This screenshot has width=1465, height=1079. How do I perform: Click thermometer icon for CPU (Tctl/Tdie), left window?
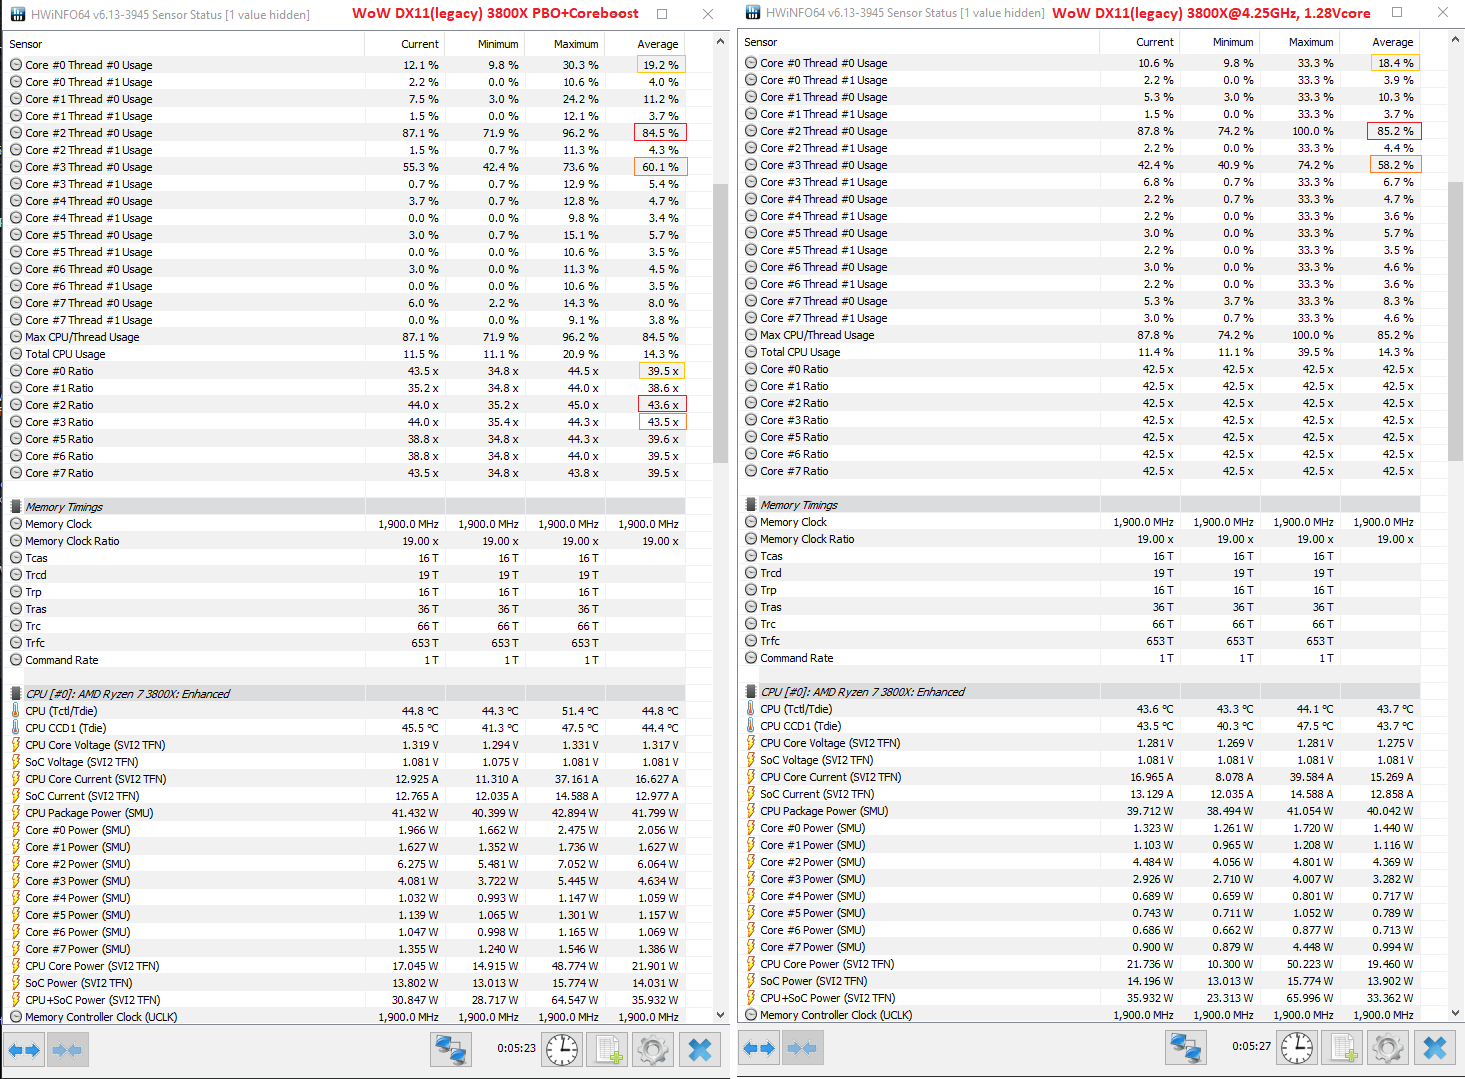[16, 711]
